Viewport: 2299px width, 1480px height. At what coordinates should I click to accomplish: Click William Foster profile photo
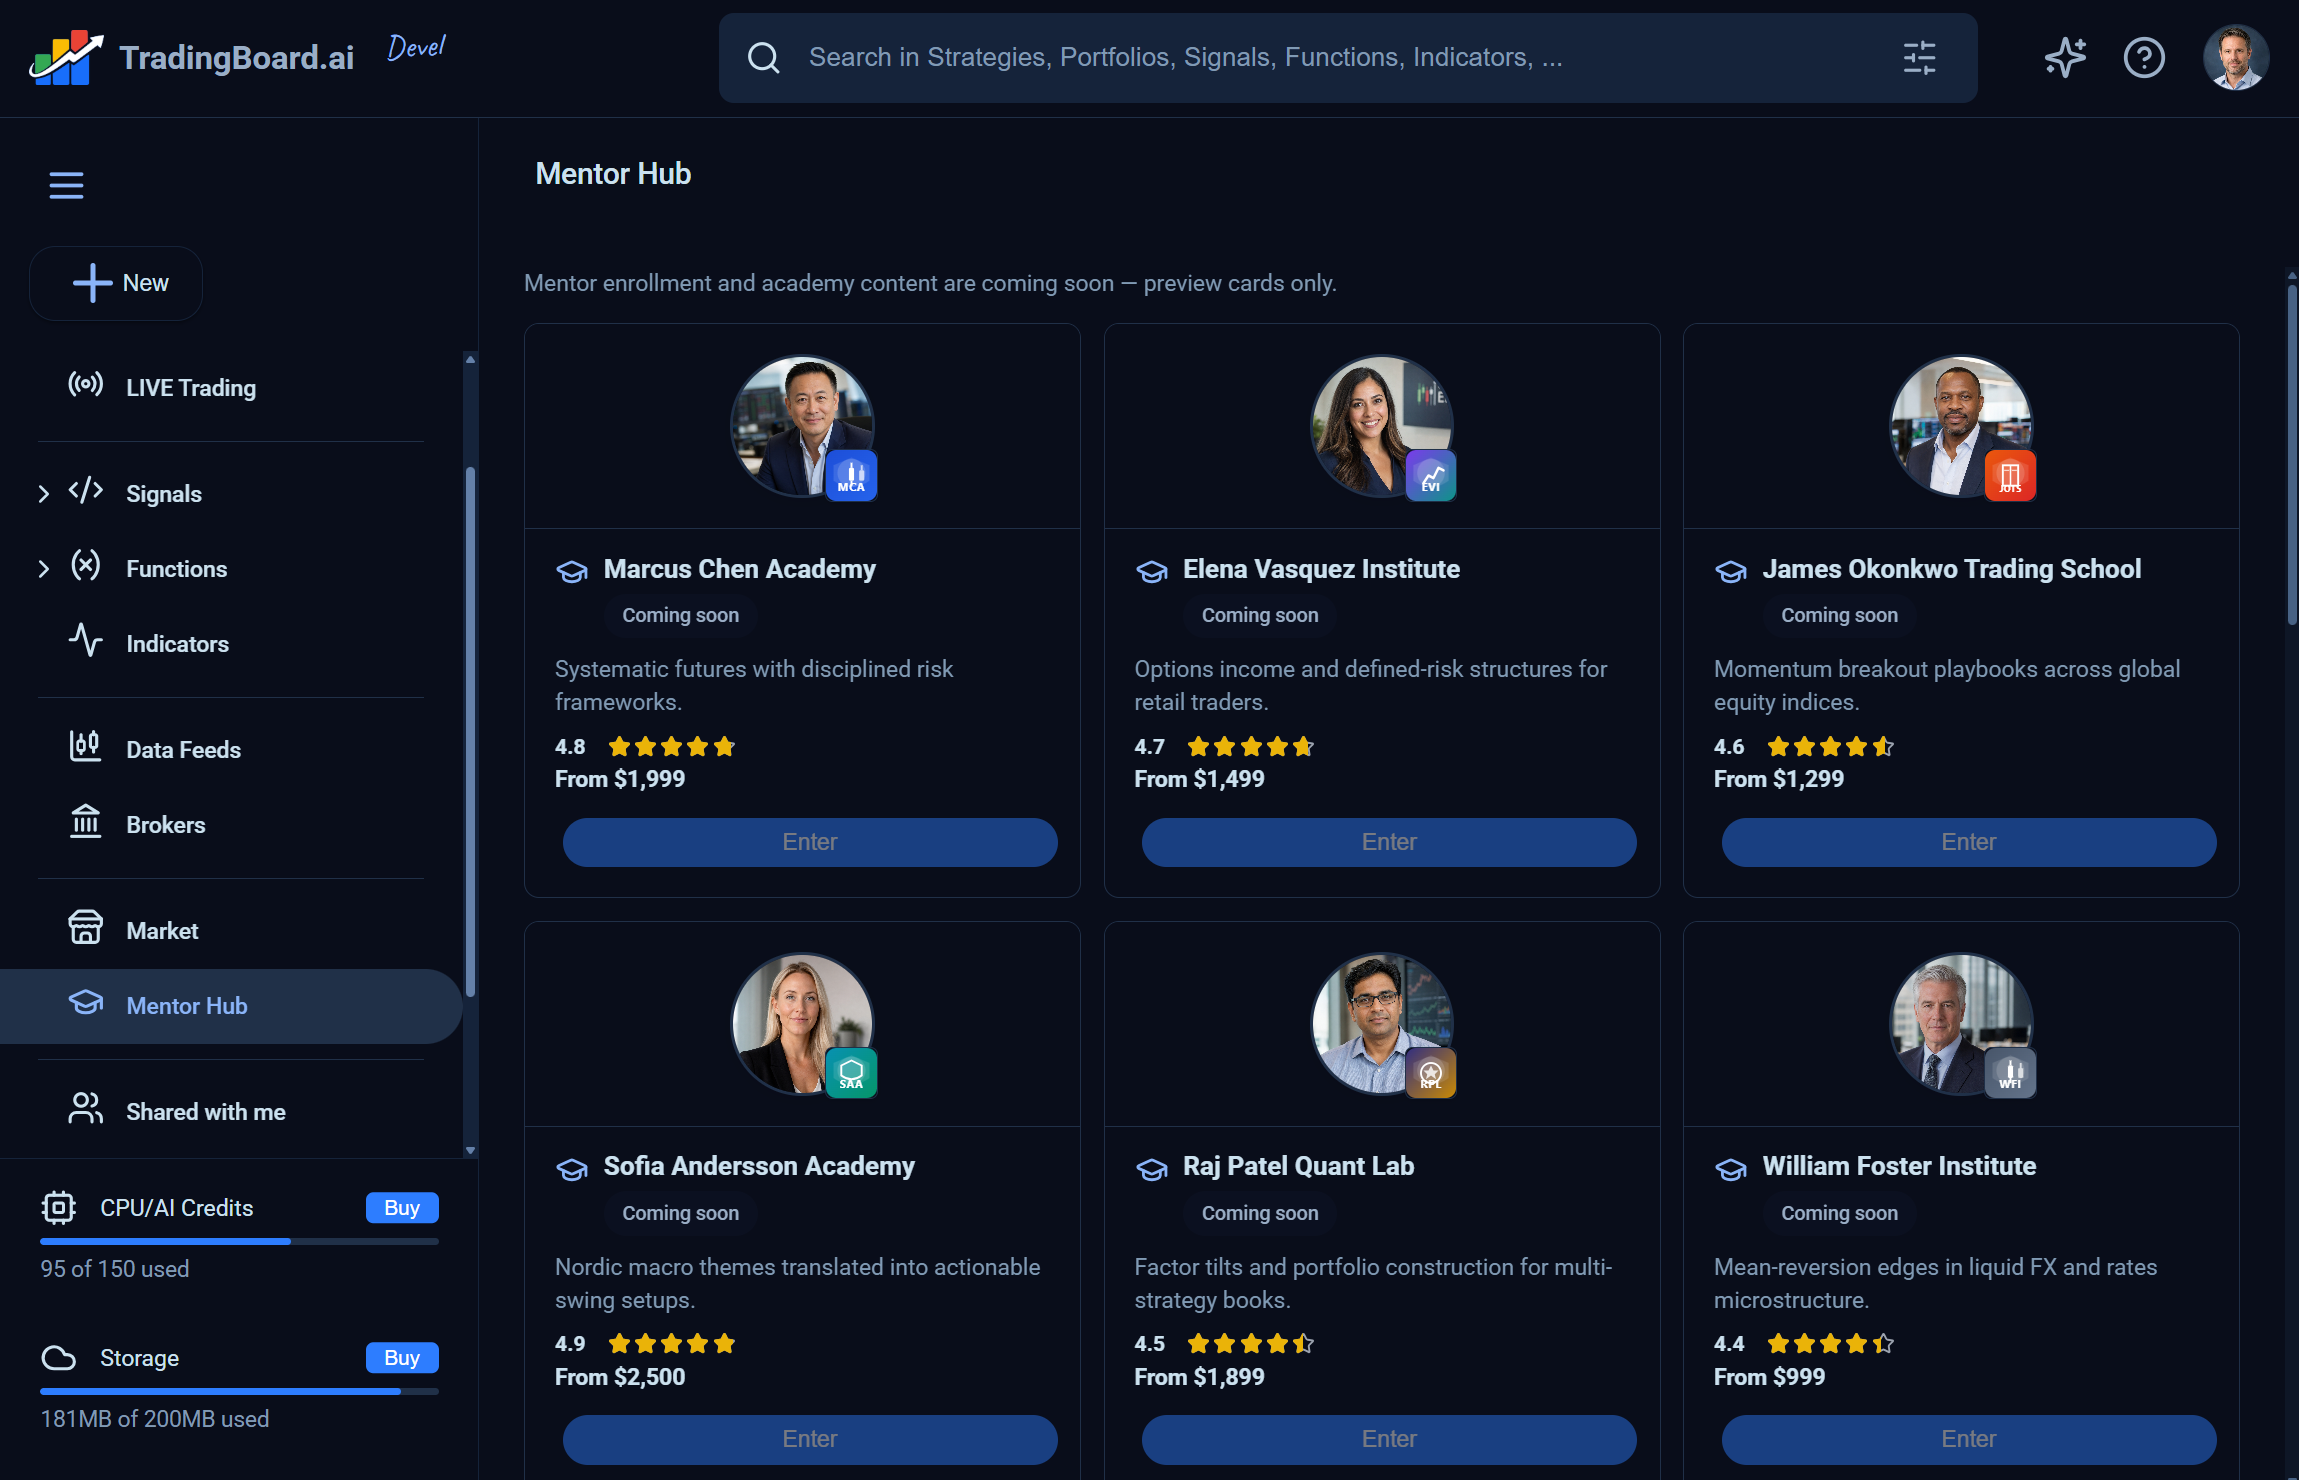point(1961,1023)
